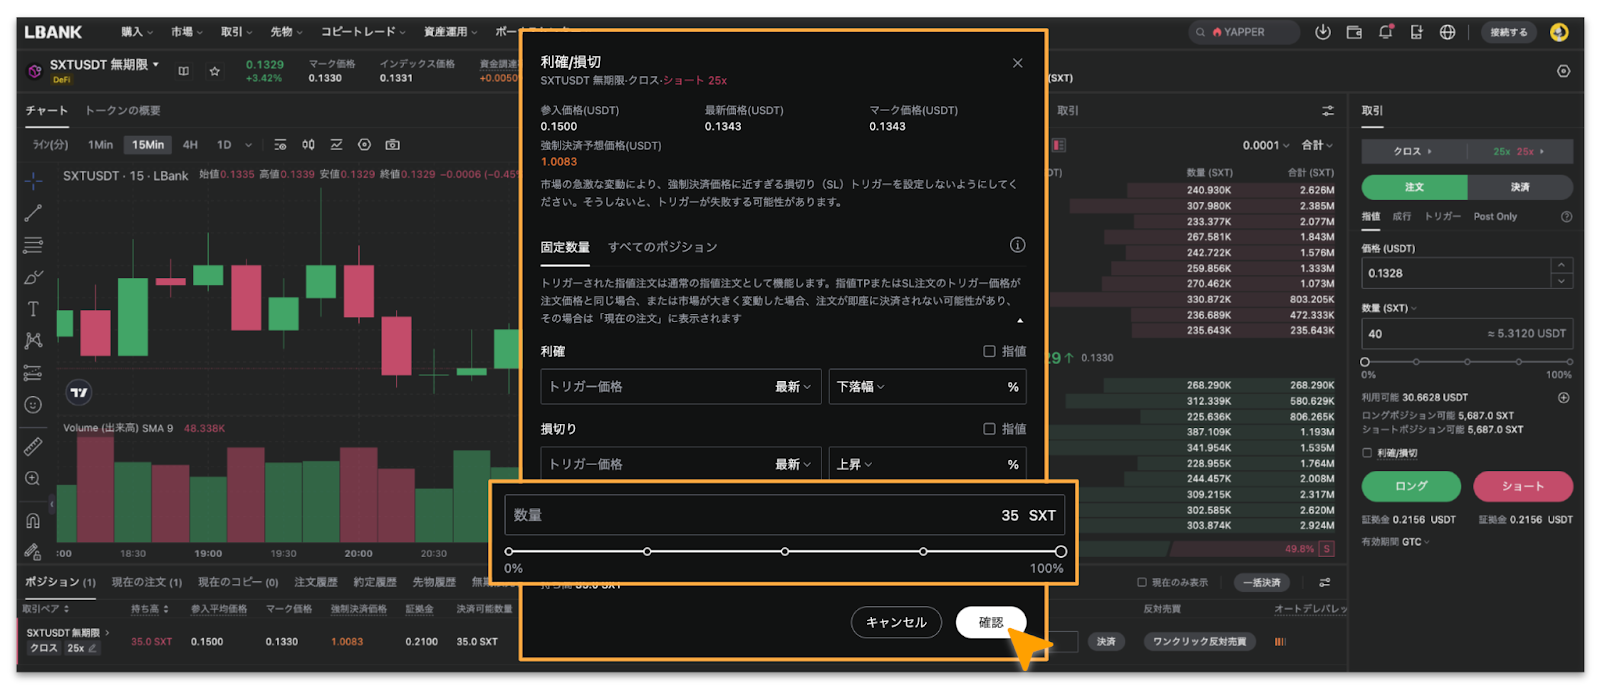The width and height of the screenshot is (1600, 685).
Task: Activate the chart zoom-in tool
Action: point(33,478)
